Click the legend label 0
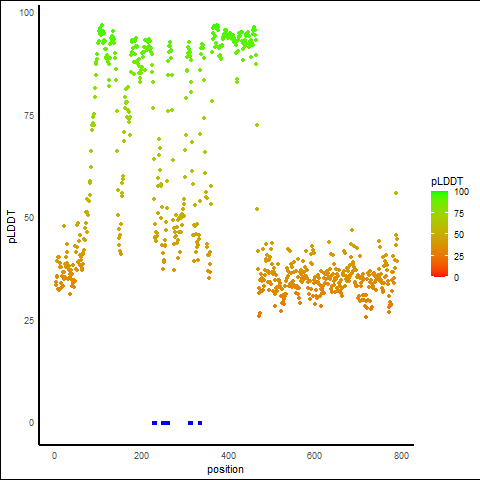This screenshot has width=480, height=480. pyautogui.click(x=456, y=278)
